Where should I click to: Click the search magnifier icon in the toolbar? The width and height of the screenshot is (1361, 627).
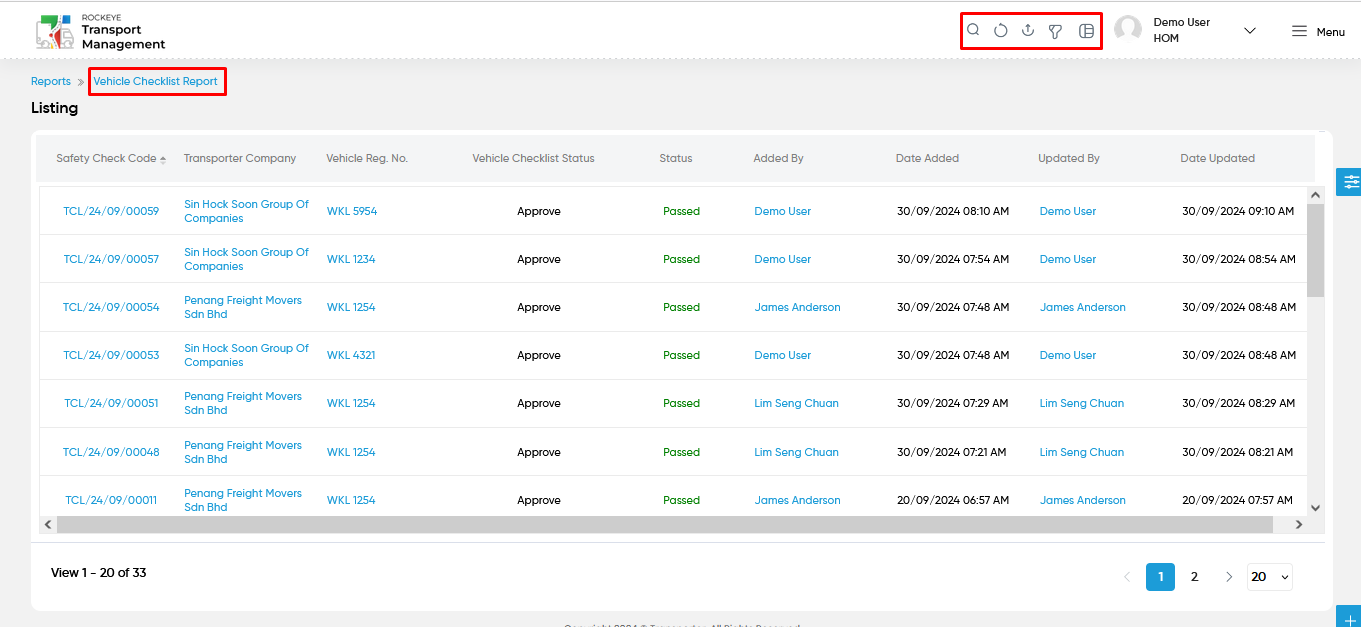point(973,30)
